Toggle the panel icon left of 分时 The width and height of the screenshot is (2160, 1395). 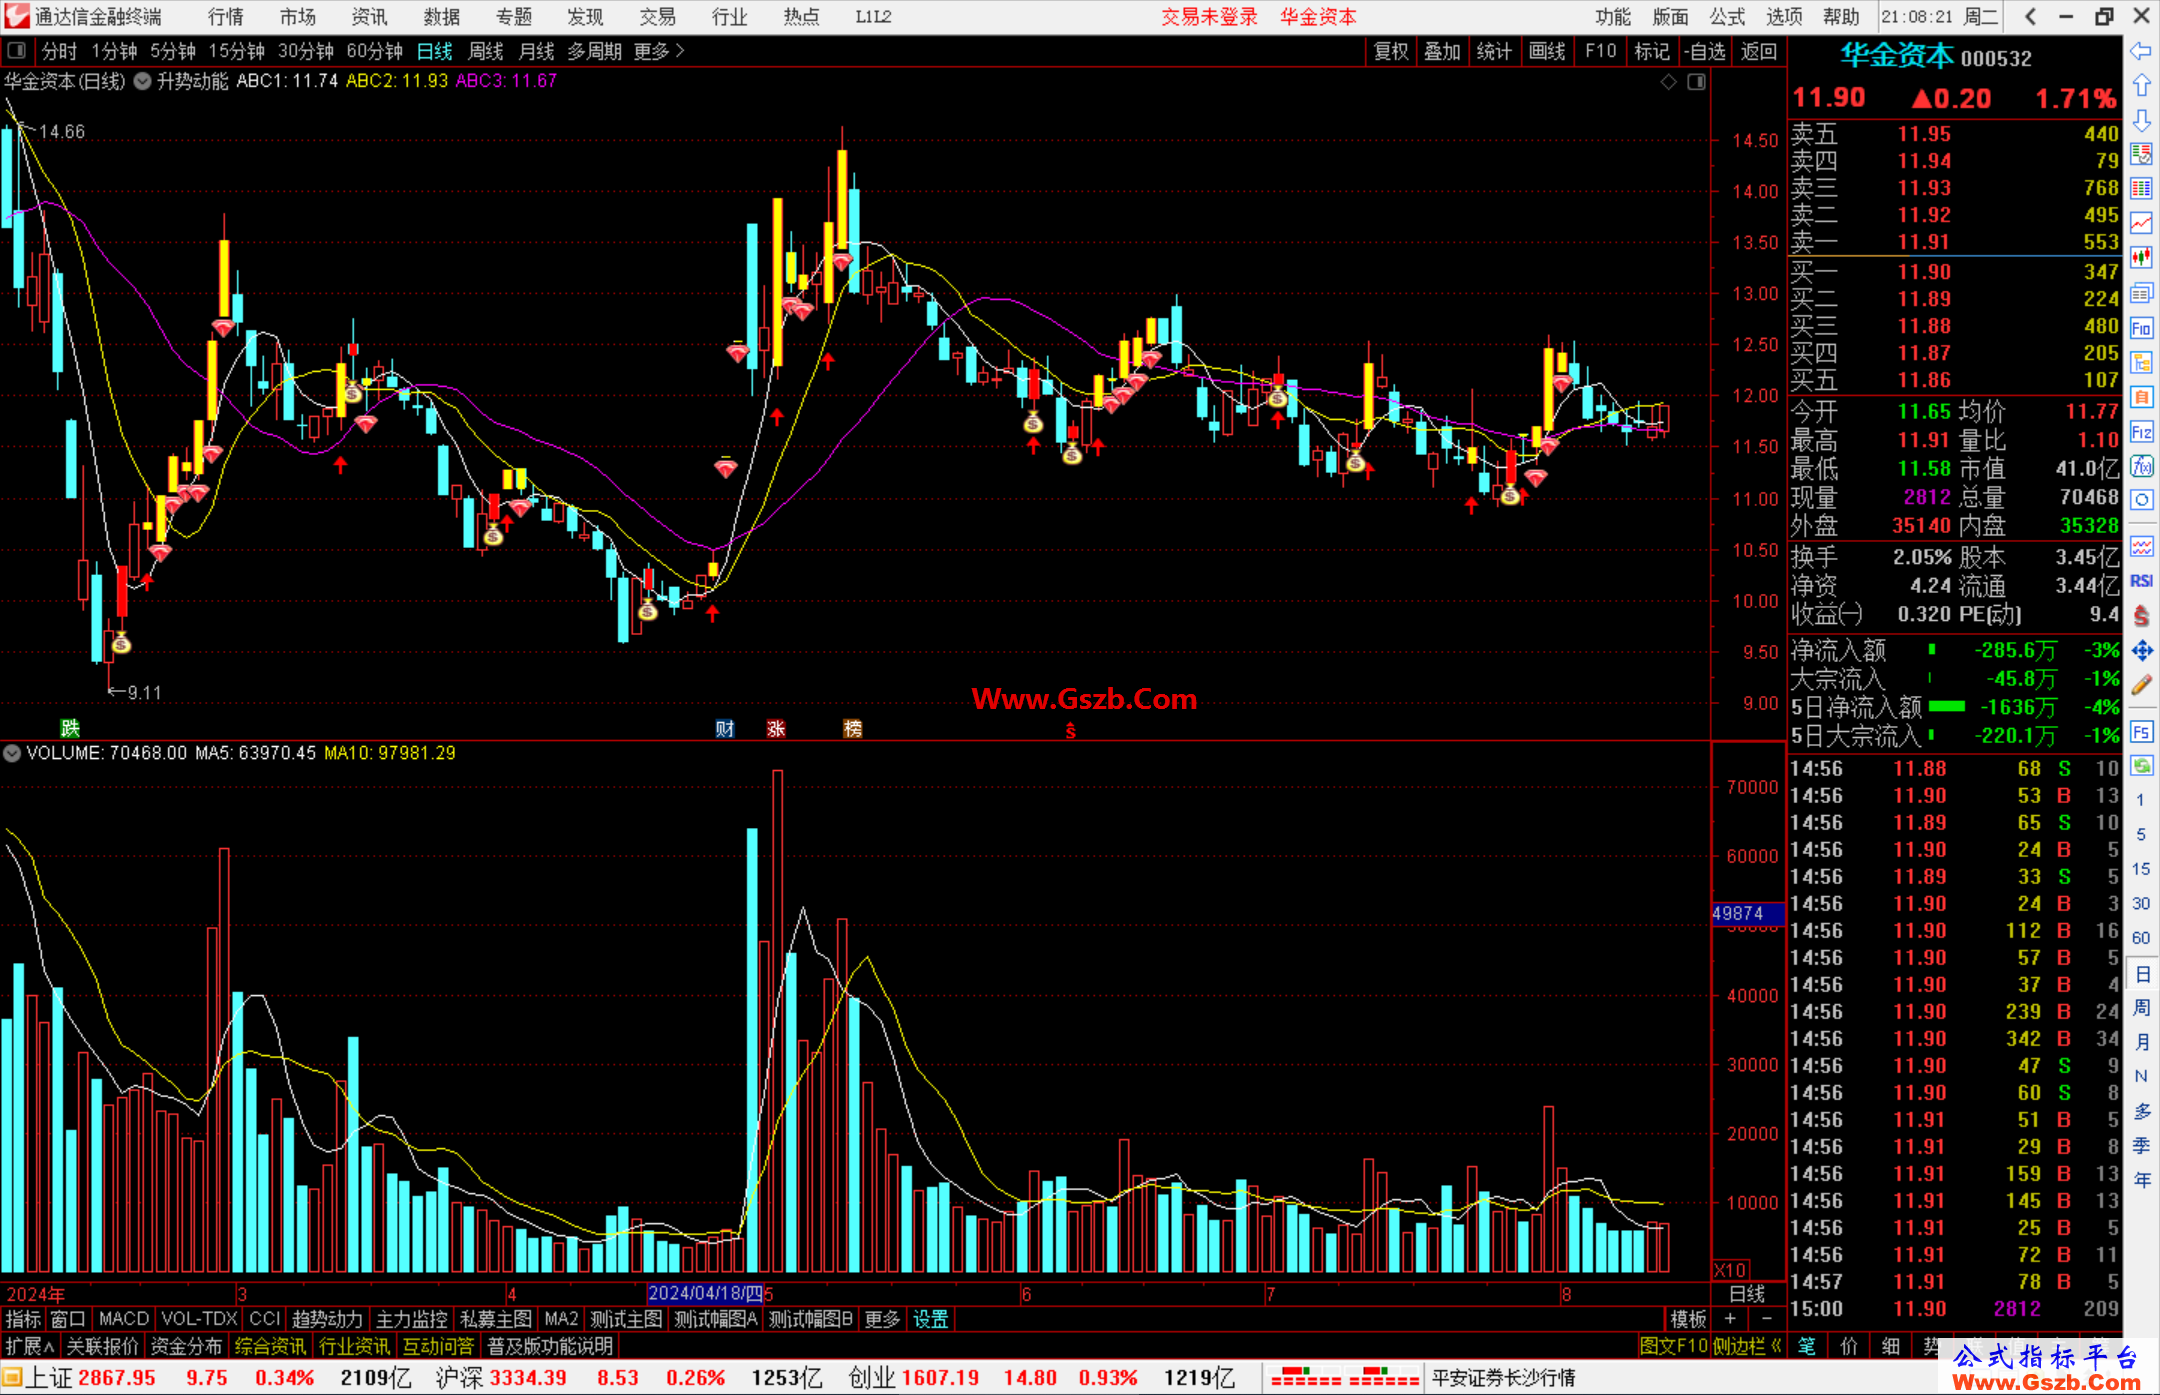pos(16,50)
